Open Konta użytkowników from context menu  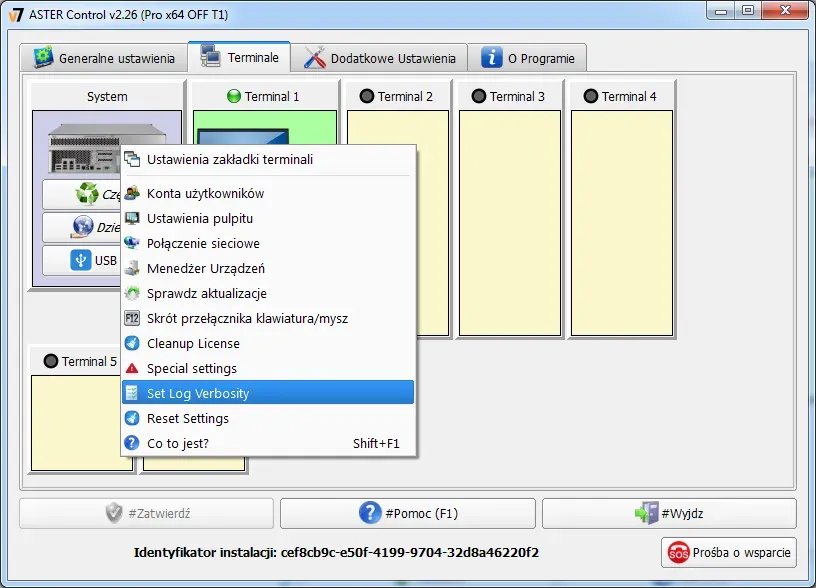click(205, 193)
